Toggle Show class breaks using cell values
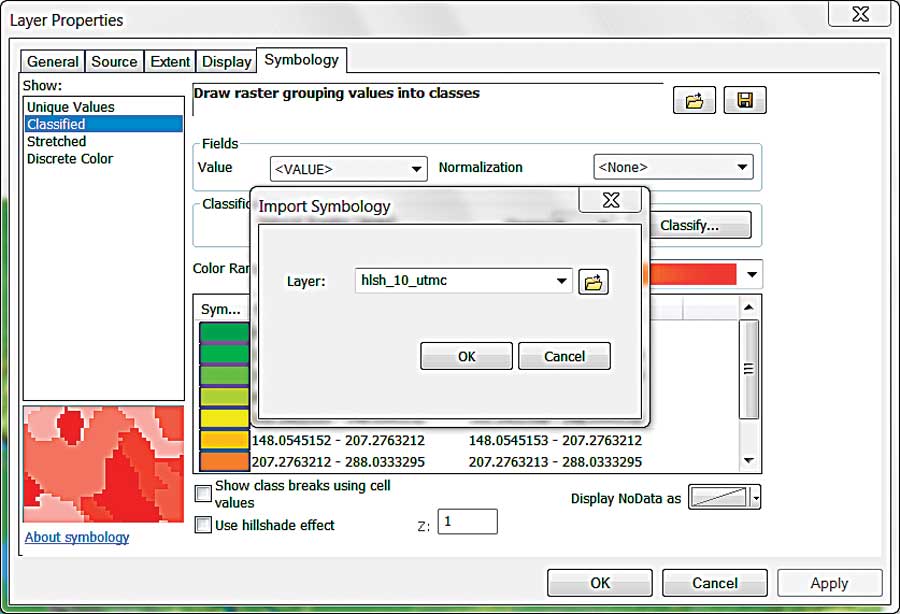This screenshot has width=900, height=614. (x=203, y=493)
